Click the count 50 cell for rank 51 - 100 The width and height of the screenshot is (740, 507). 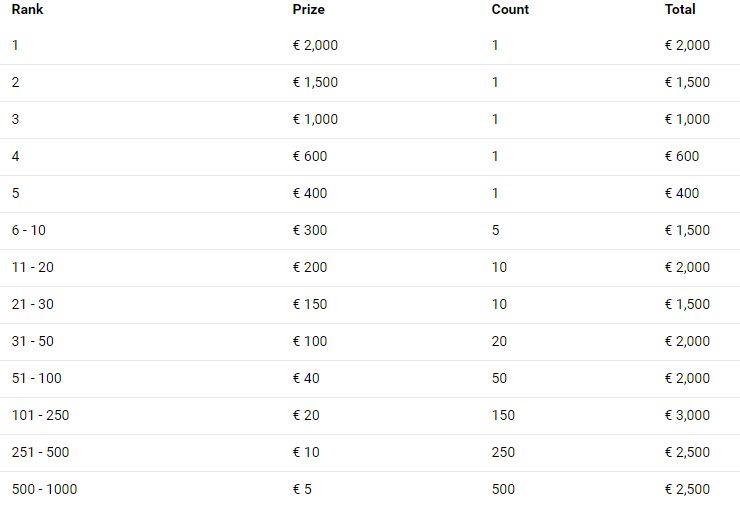(x=499, y=378)
